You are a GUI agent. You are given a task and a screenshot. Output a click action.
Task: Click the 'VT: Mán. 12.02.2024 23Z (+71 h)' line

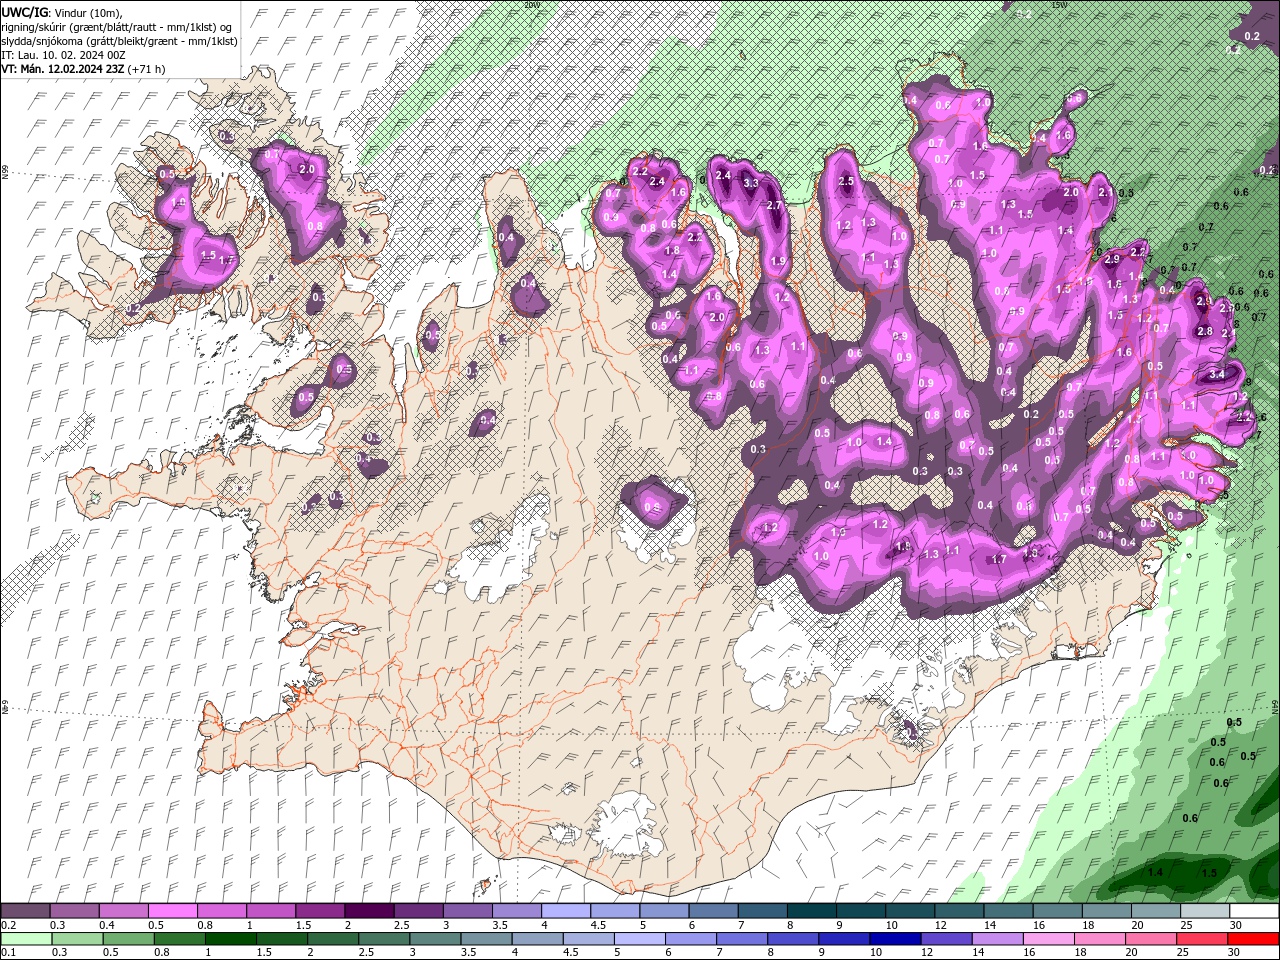(84, 69)
